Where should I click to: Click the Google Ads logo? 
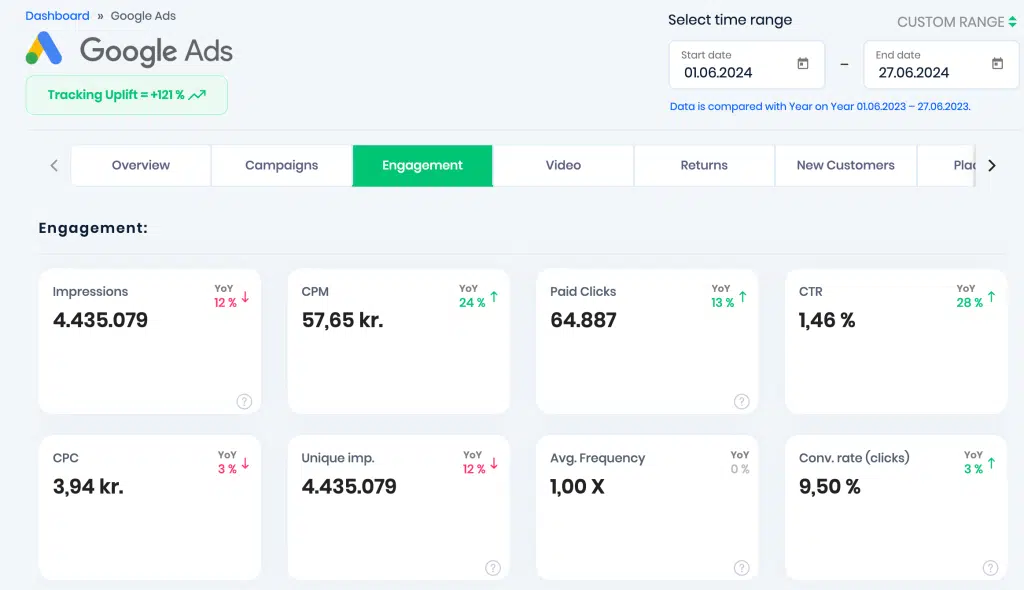pos(44,48)
